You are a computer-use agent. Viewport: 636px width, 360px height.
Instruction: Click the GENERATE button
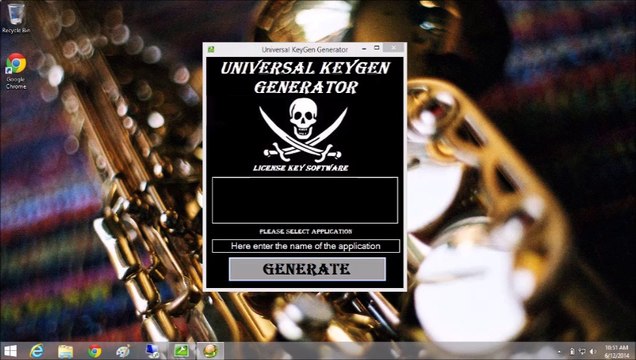[x=307, y=269]
